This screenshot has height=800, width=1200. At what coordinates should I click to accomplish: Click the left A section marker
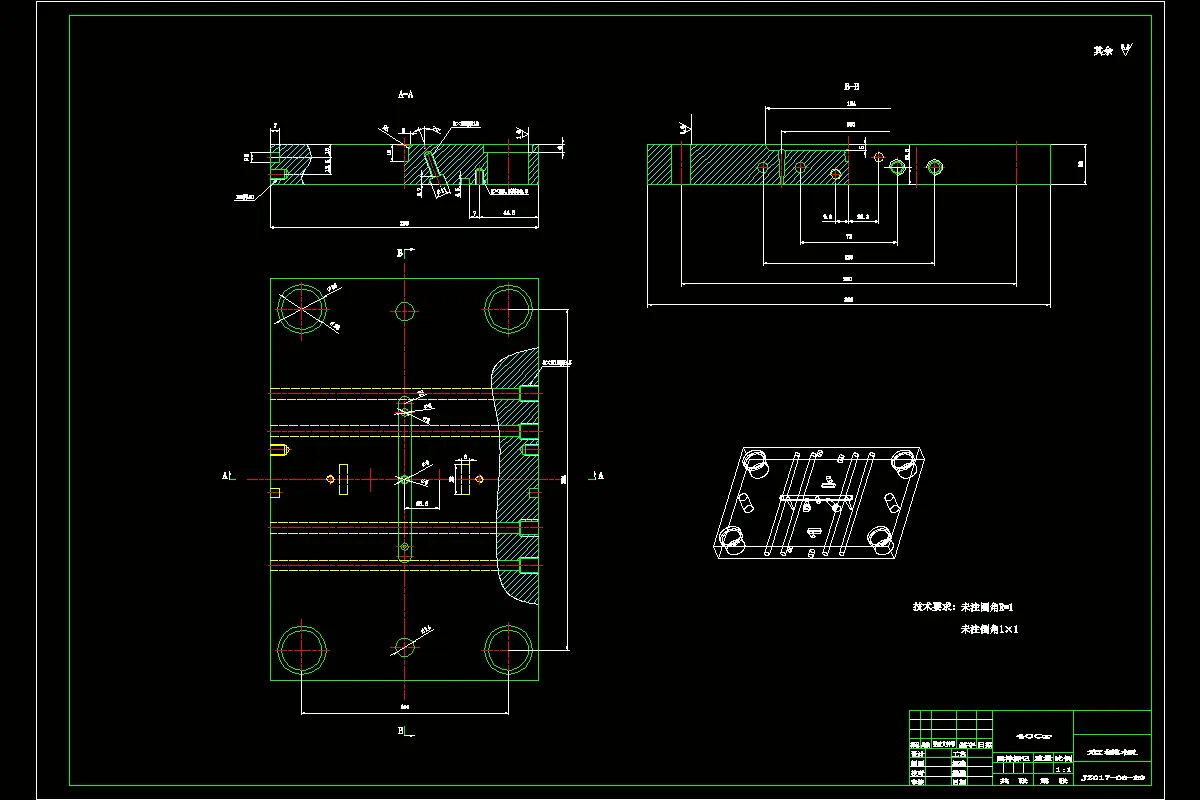tap(227, 477)
